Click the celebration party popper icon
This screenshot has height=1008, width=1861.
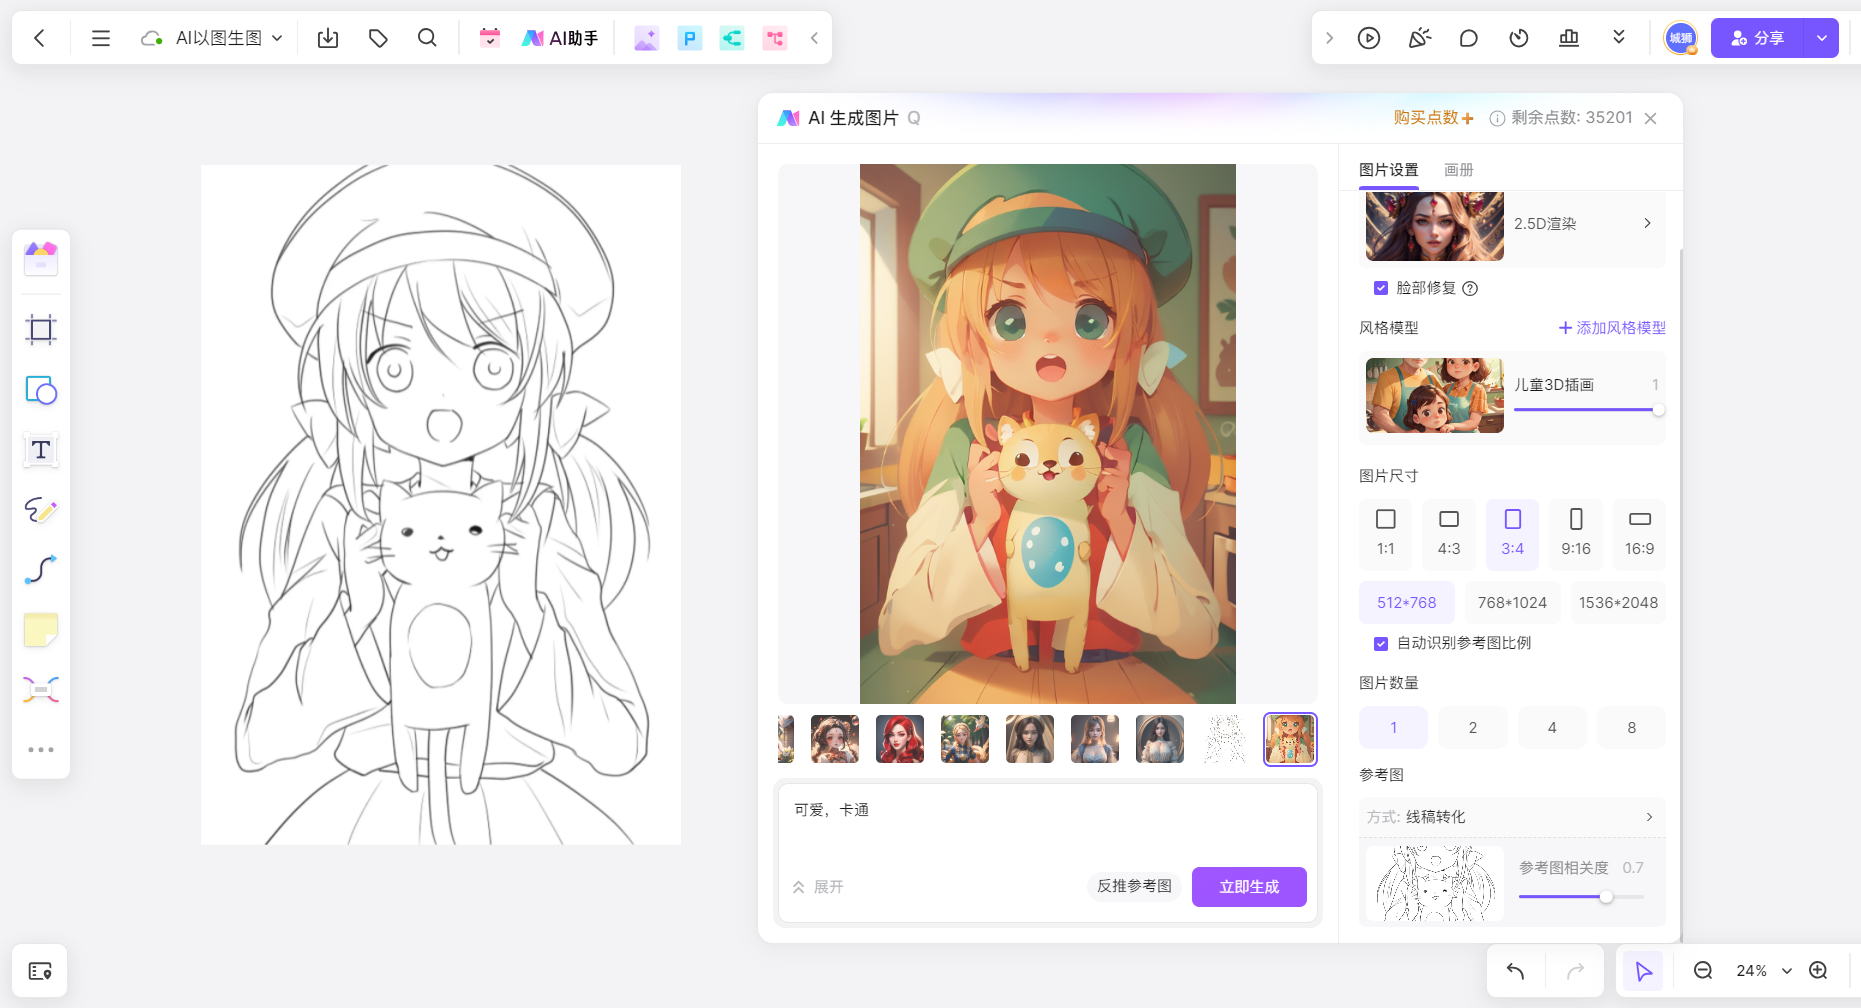coord(1419,38)
